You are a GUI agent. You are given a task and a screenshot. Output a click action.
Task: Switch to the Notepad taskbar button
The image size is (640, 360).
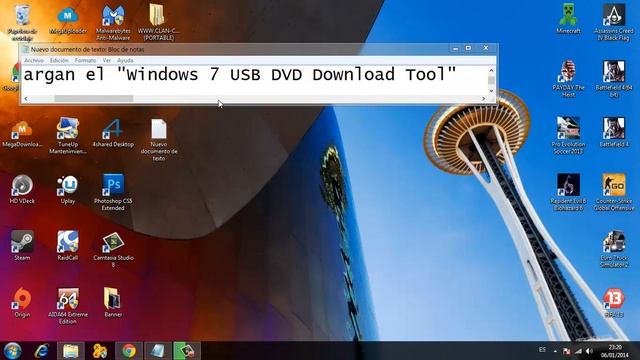(x=158, y=351)
